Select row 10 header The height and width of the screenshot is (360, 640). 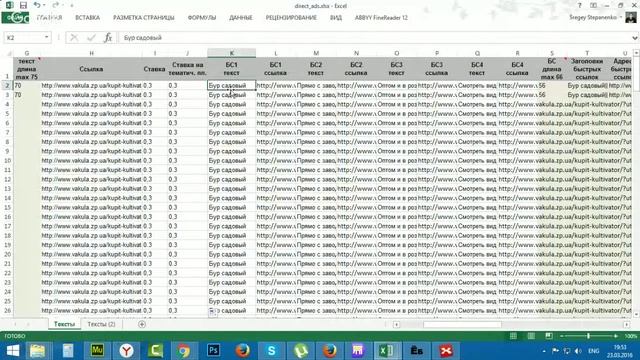[x=7, y=160]
